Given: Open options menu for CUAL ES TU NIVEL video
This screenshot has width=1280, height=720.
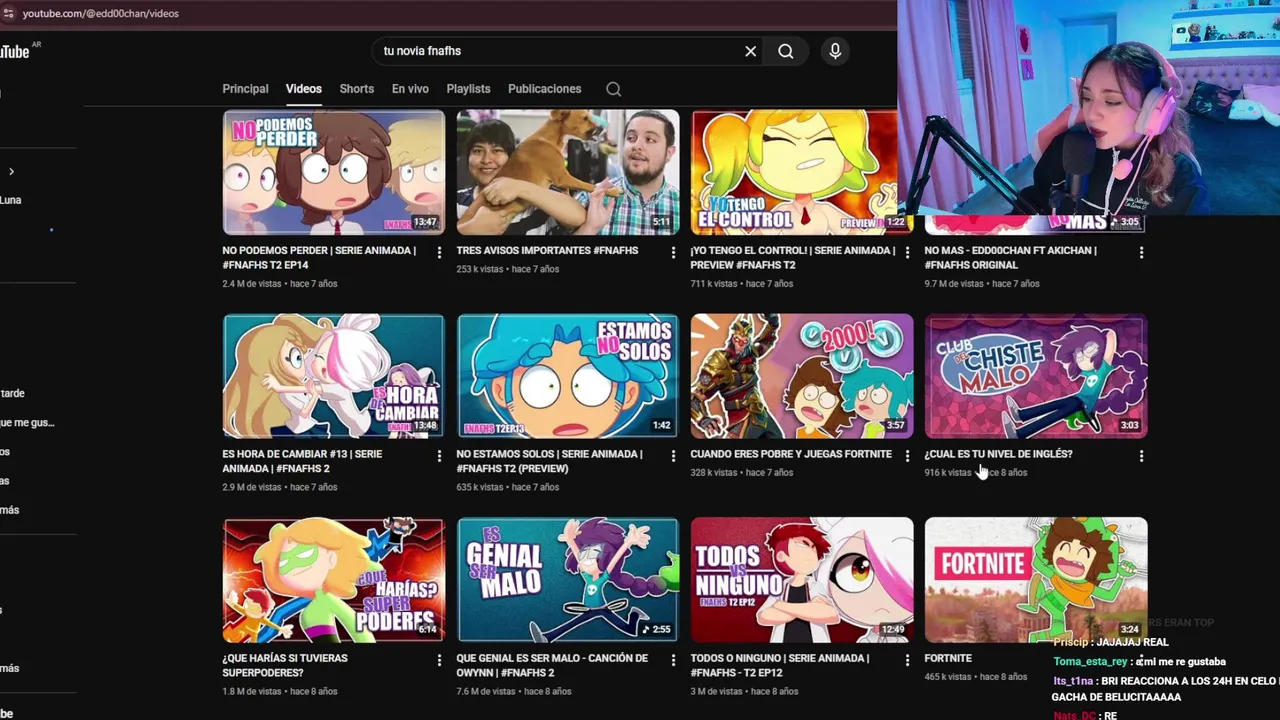Looking at the screenshot, I should [x=1141, y=456].
